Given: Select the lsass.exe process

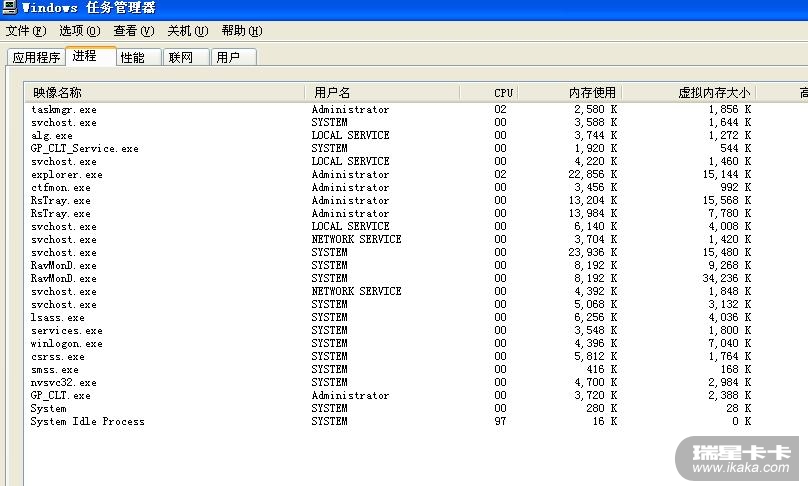Looking at the screenshot, I should pyautogui.click(x=57, y=317).
